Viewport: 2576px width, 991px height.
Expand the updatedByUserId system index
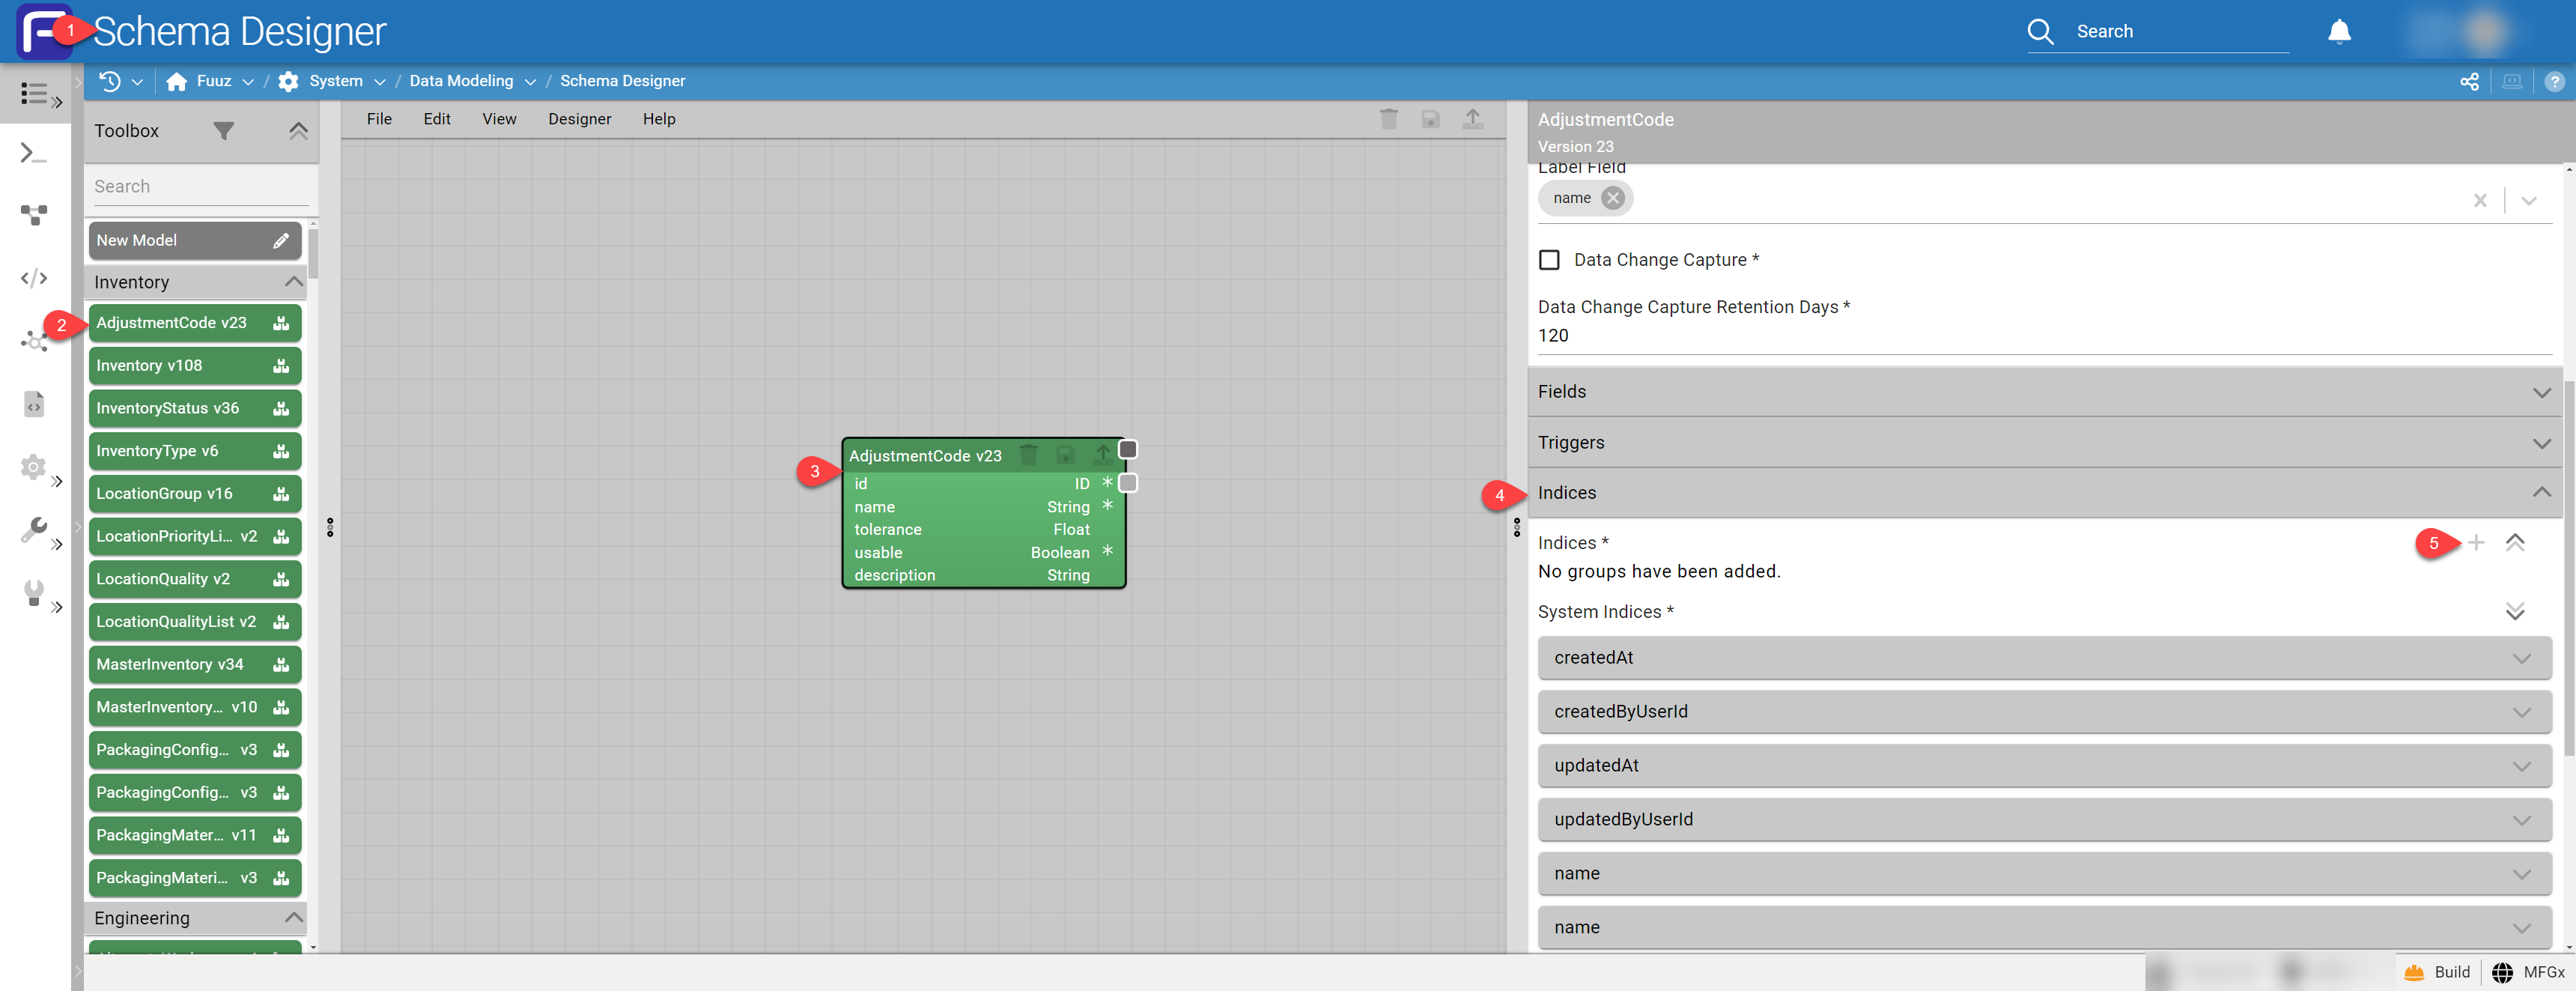click(x=2044, y=820)
